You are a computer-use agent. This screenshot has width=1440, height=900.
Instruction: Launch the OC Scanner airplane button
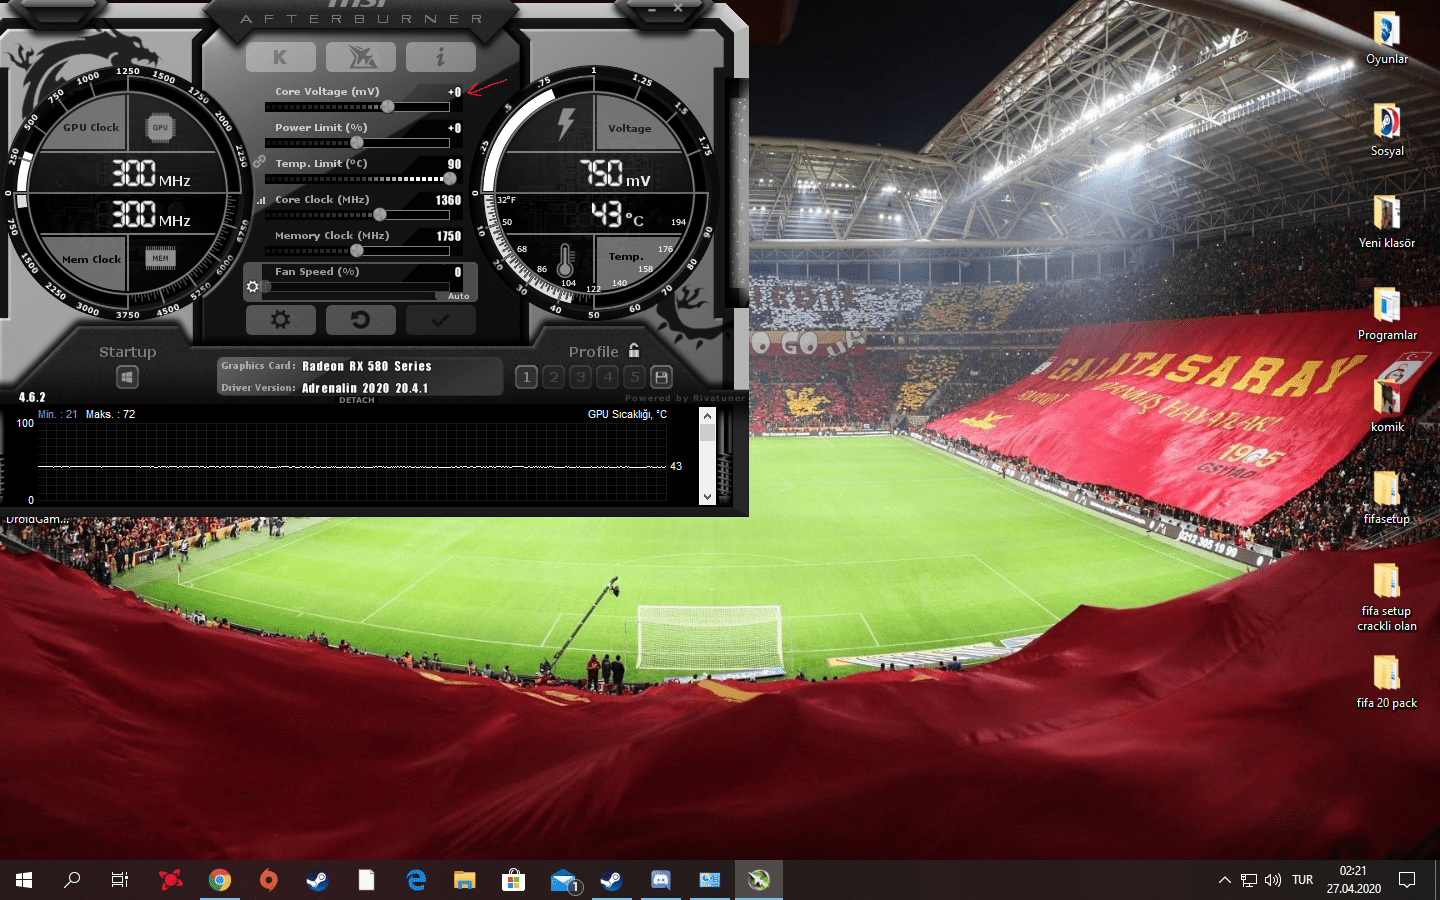pos(360,57)
